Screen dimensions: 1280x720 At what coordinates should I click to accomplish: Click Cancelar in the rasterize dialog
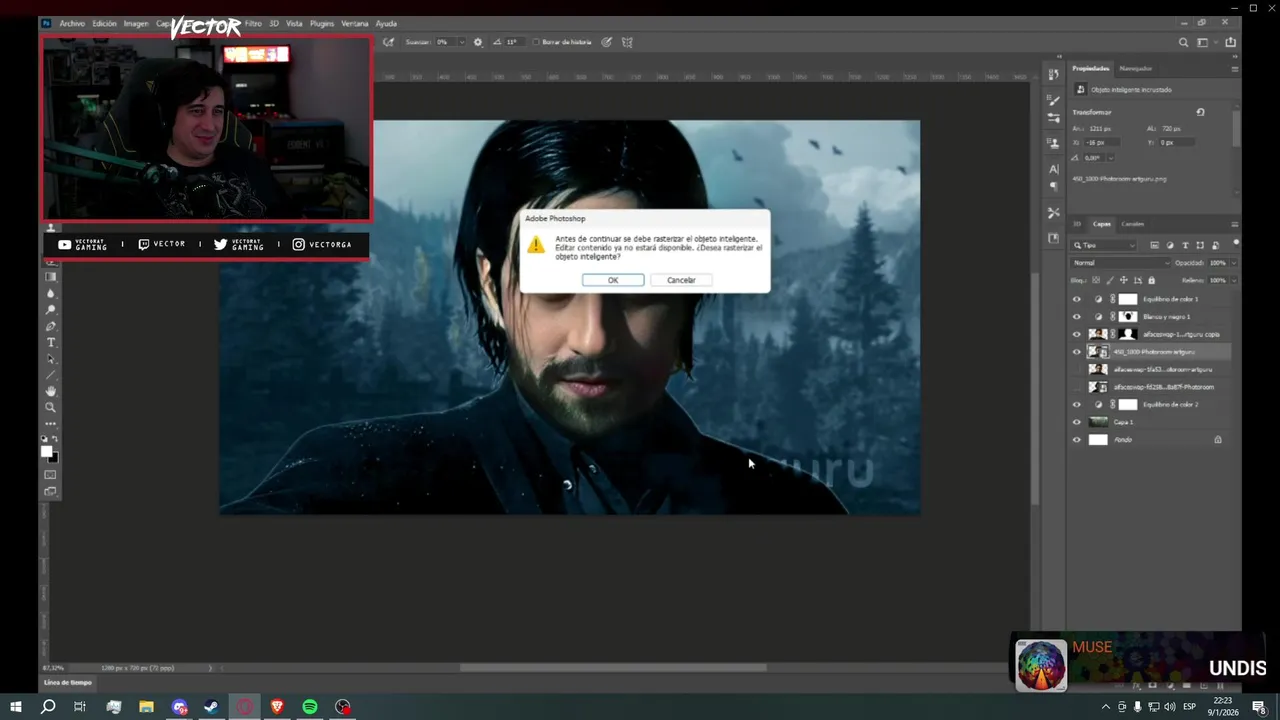[x=681, y=280]
